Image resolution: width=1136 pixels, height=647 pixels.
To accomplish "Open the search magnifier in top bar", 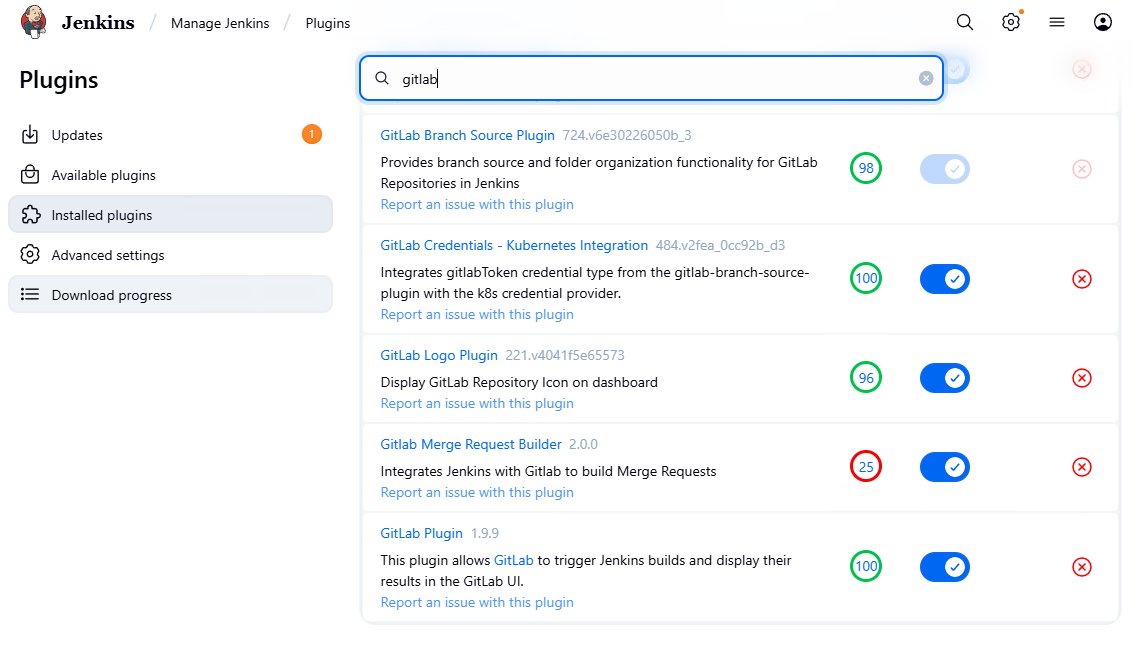I will click(x=964, y=22).
